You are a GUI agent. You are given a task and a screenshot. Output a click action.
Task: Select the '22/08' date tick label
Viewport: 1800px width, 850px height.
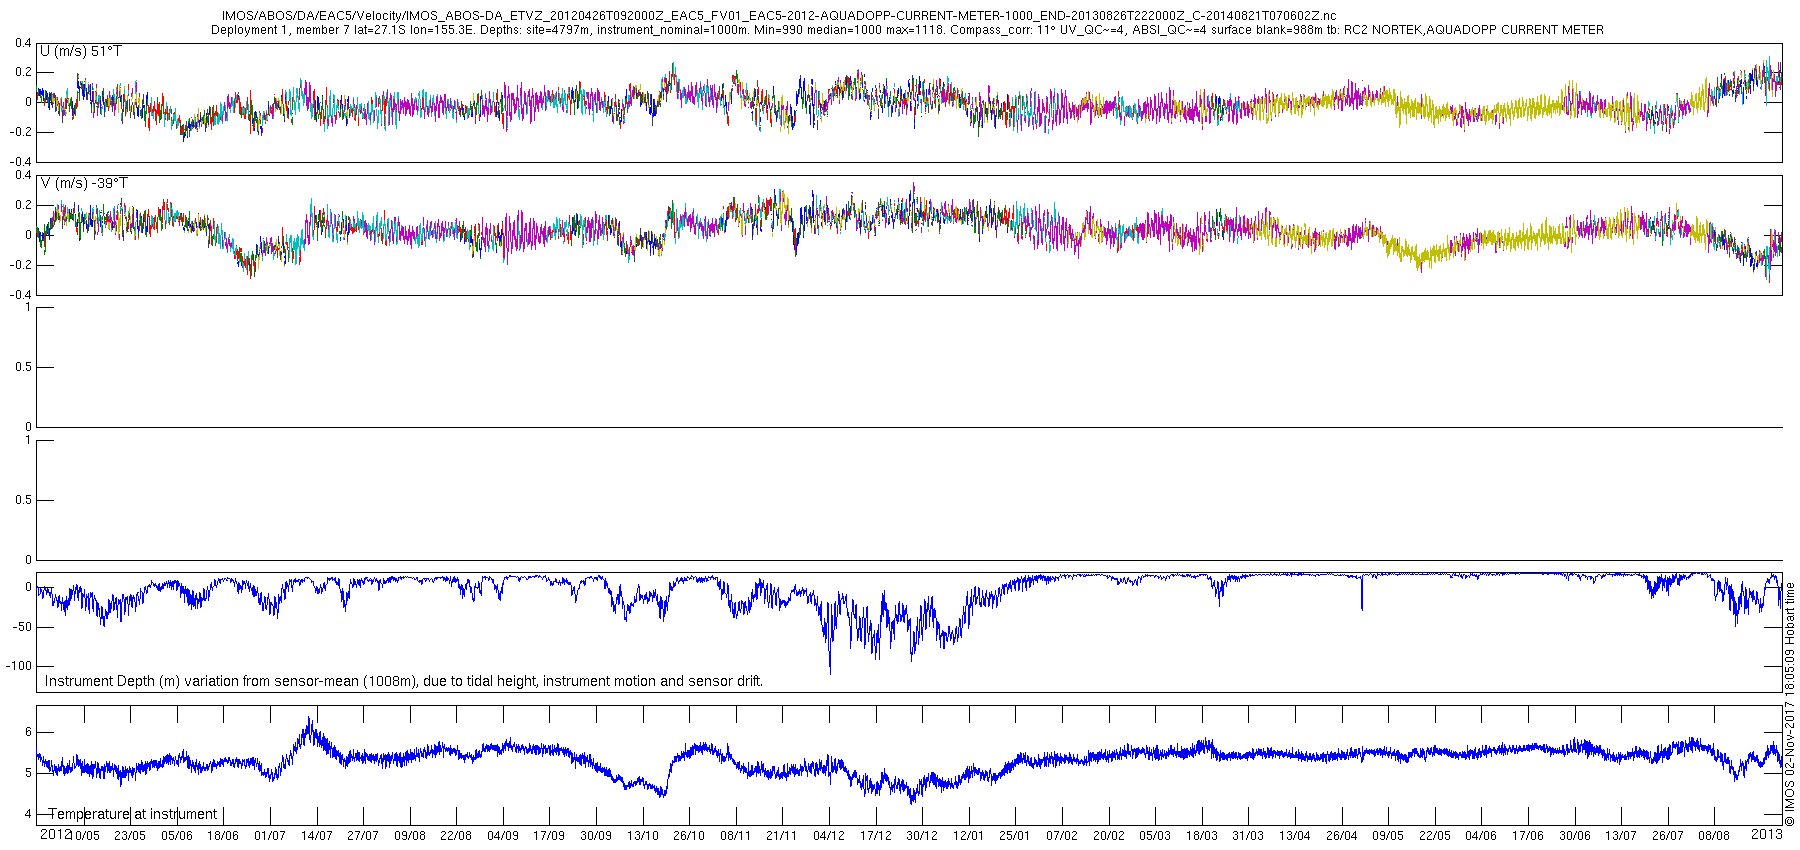[456, 836]
